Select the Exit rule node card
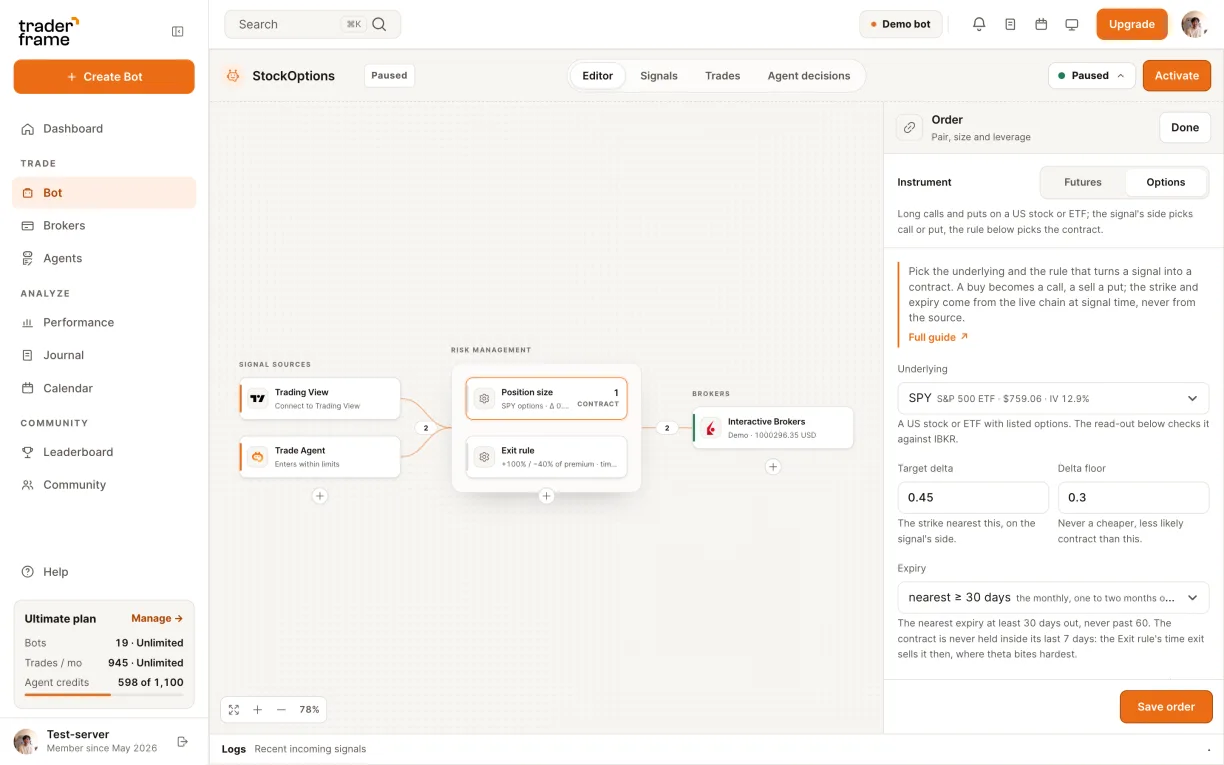This screenshot has width=1224, height=765. 546,456
